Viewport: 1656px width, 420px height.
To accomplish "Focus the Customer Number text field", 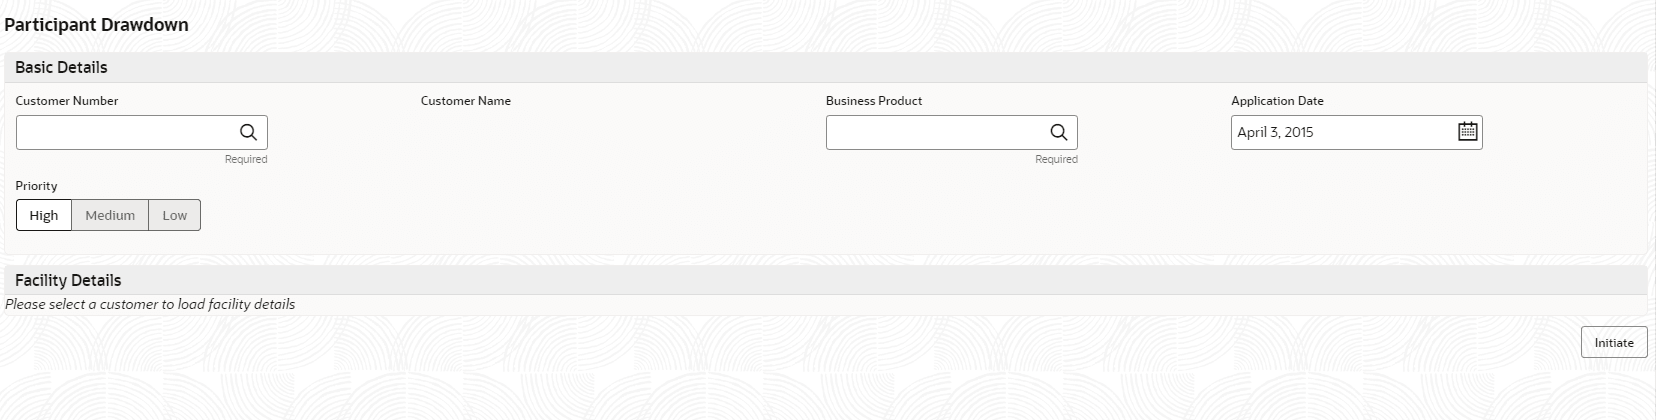I will (x=125, y=132).
